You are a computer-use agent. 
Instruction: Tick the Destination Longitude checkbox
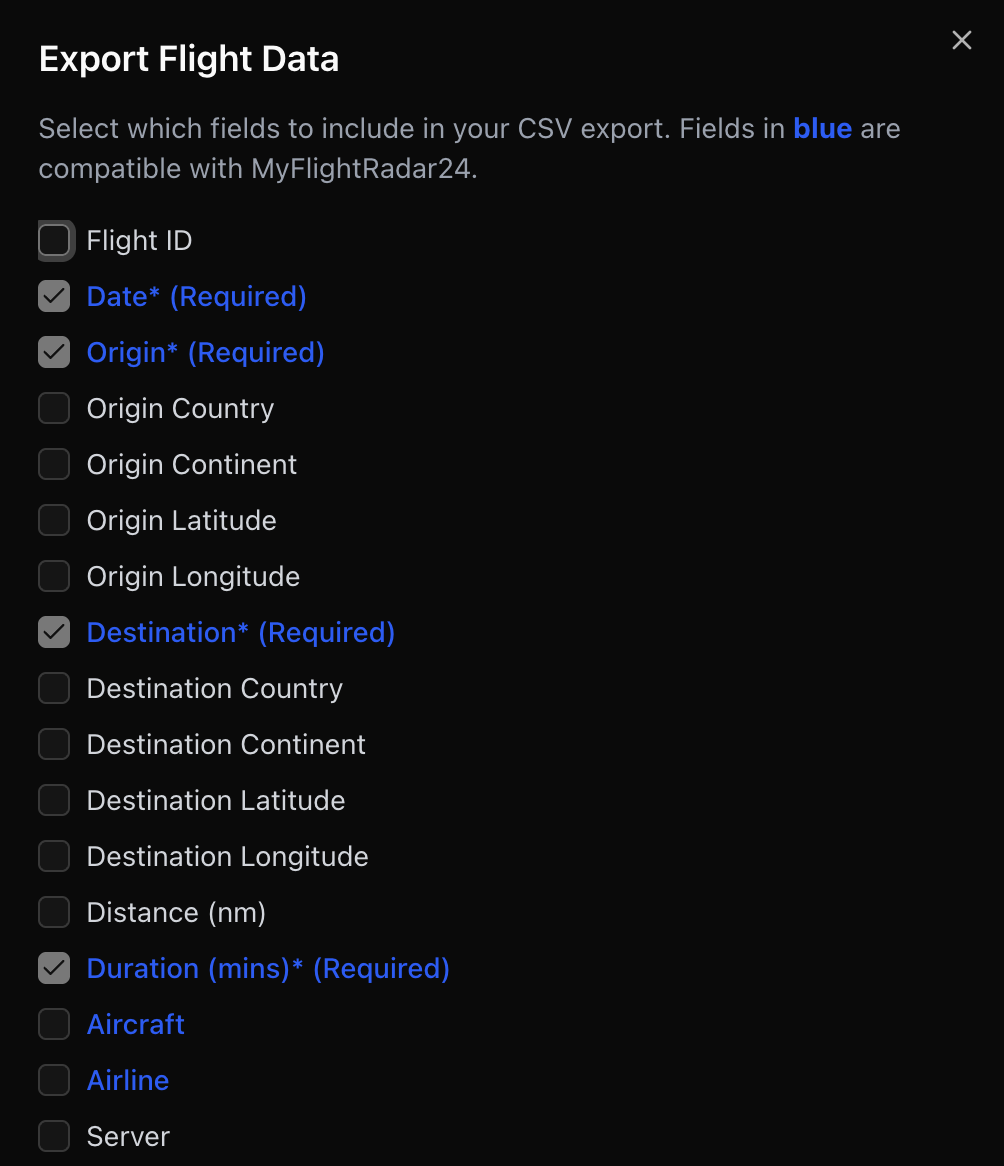pos(54,856)
